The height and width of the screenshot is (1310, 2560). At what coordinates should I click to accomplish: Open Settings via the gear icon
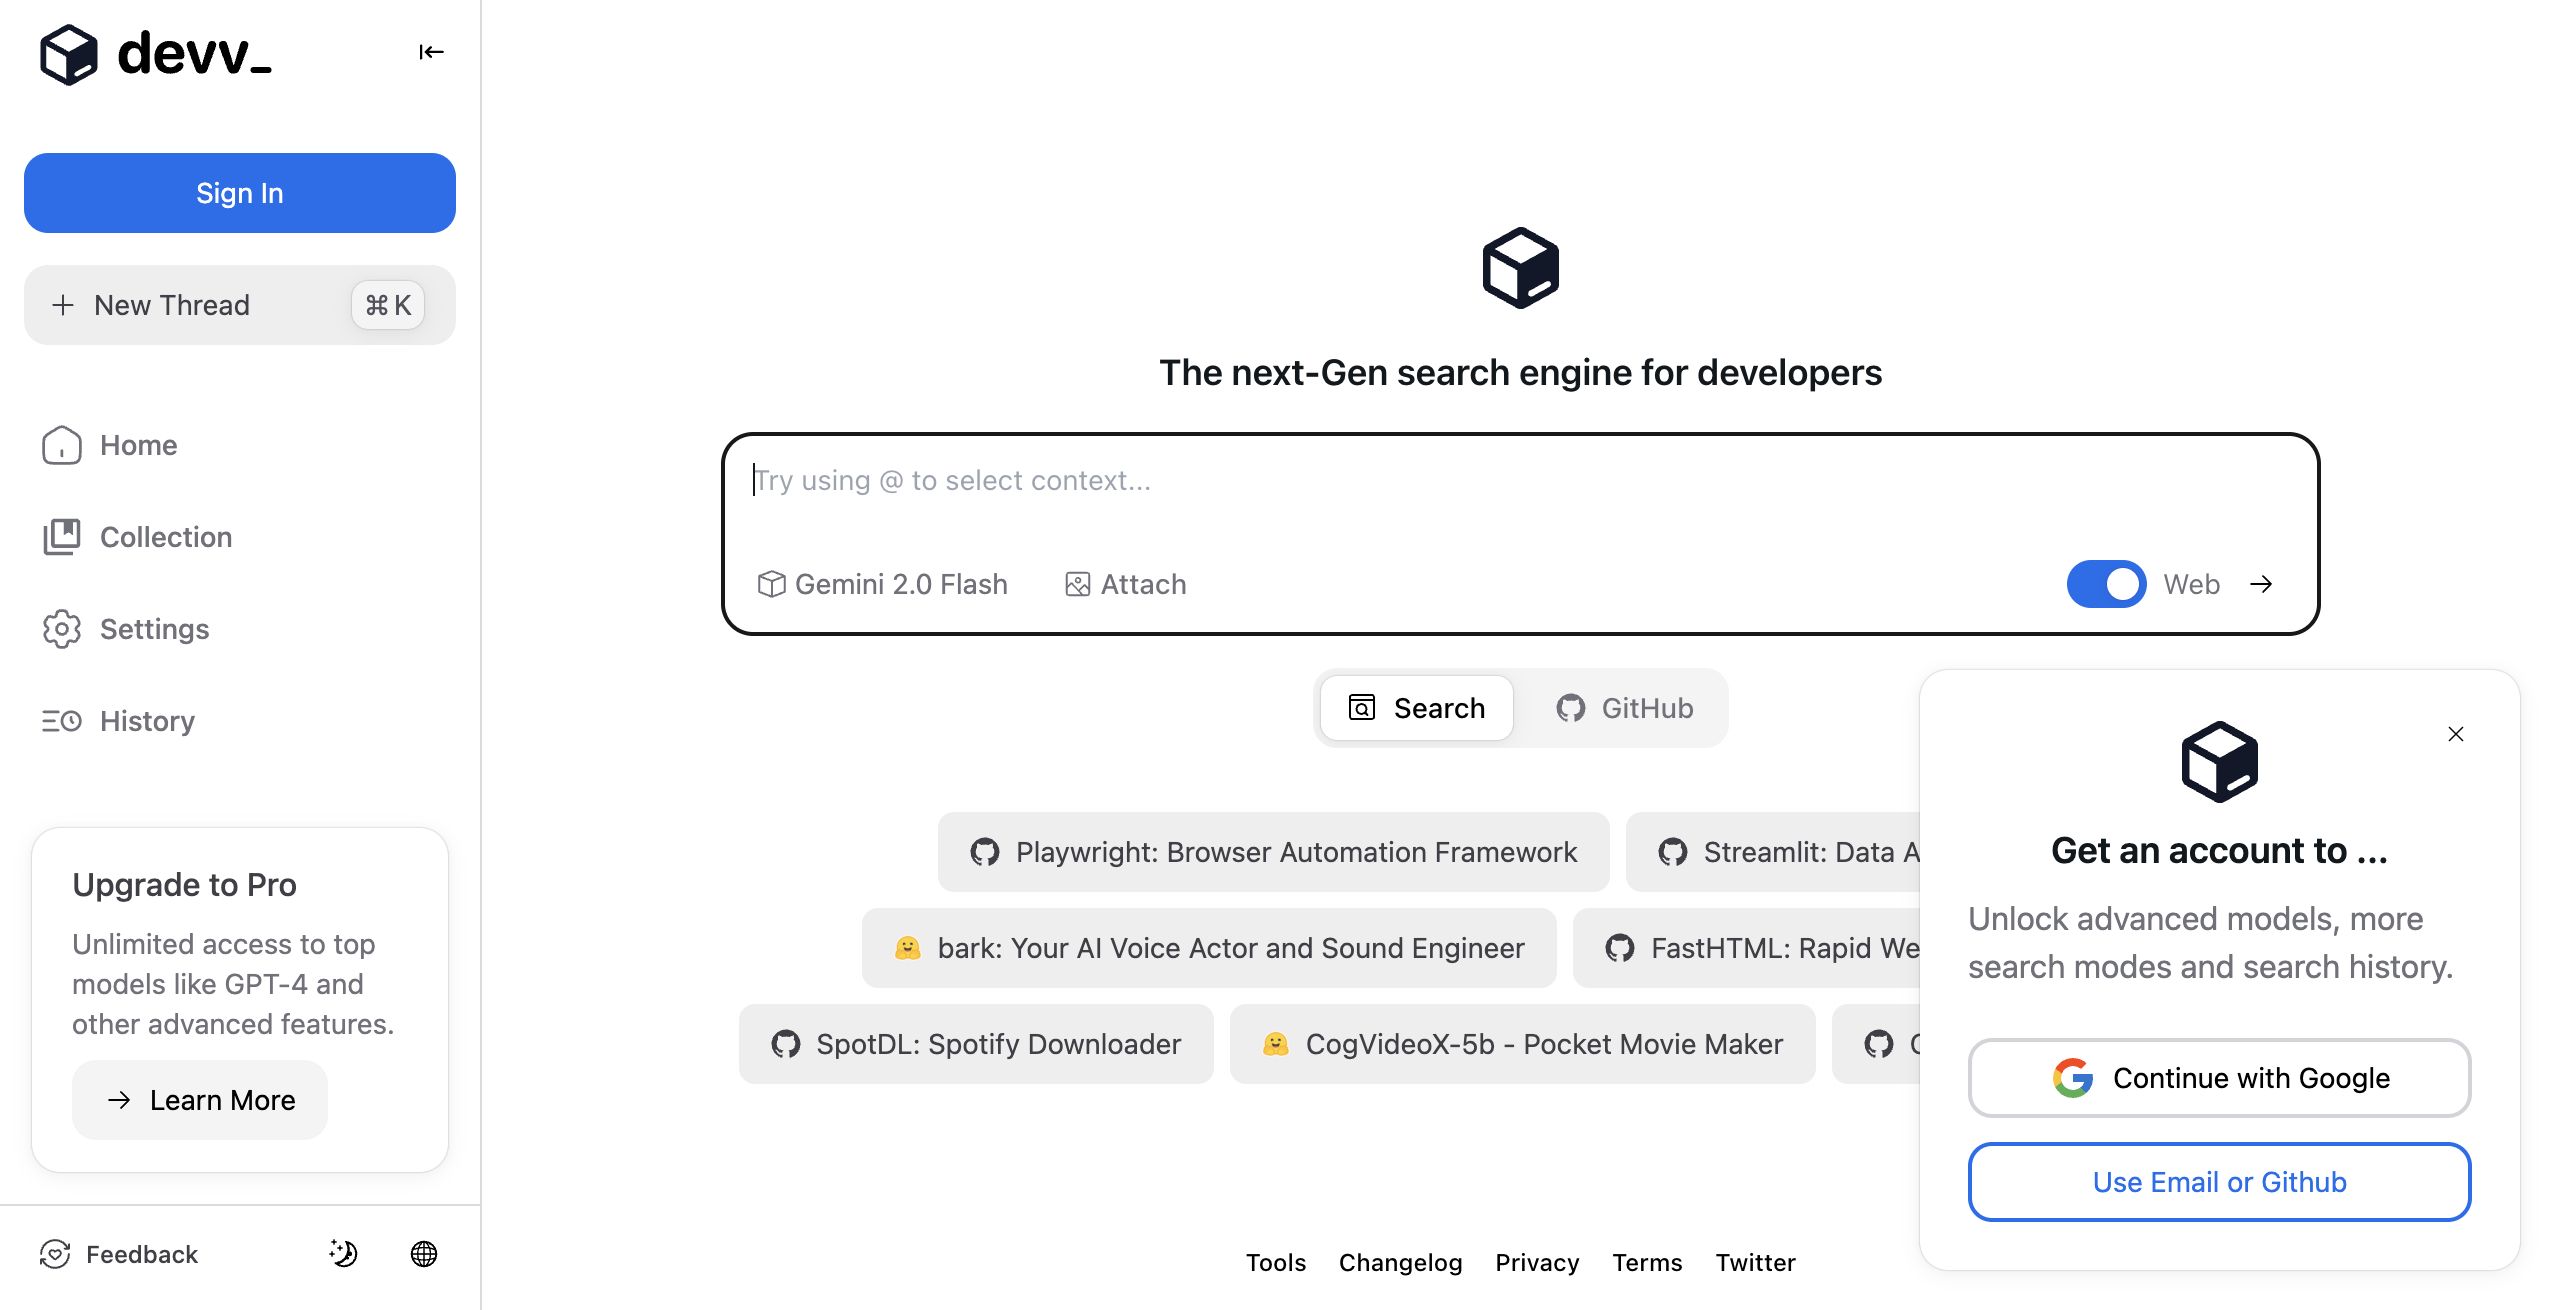coord(62,629)
